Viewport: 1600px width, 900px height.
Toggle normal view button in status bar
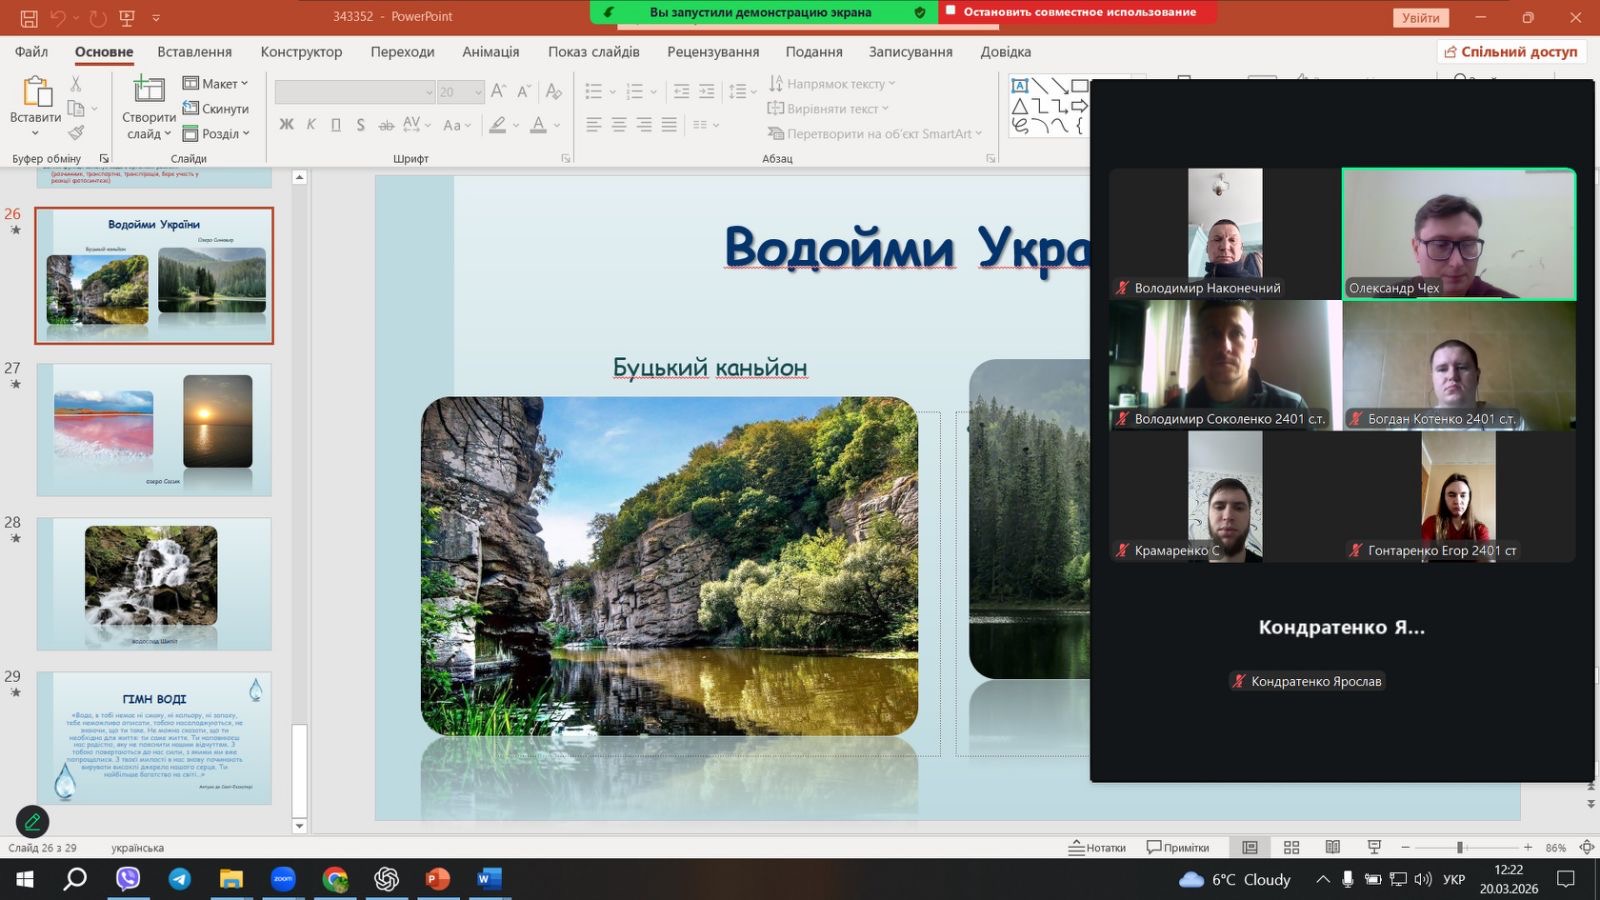1250,848
